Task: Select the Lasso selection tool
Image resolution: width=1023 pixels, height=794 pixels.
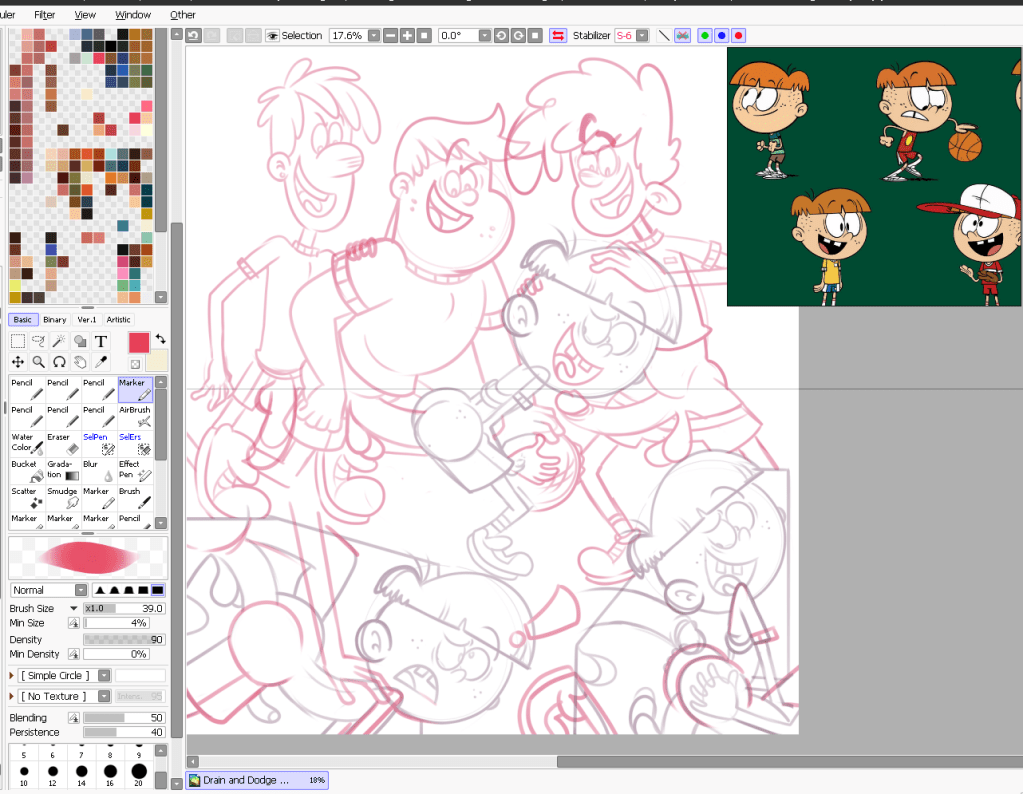Action: point(38,341)
